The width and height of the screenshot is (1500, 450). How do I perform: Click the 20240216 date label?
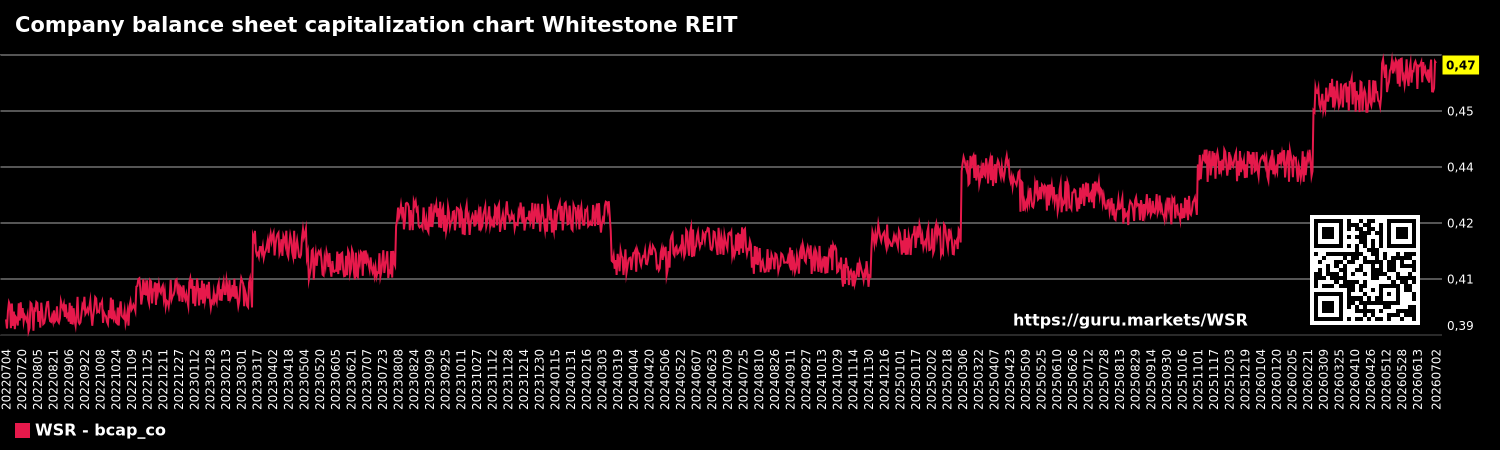pos(587,378)
